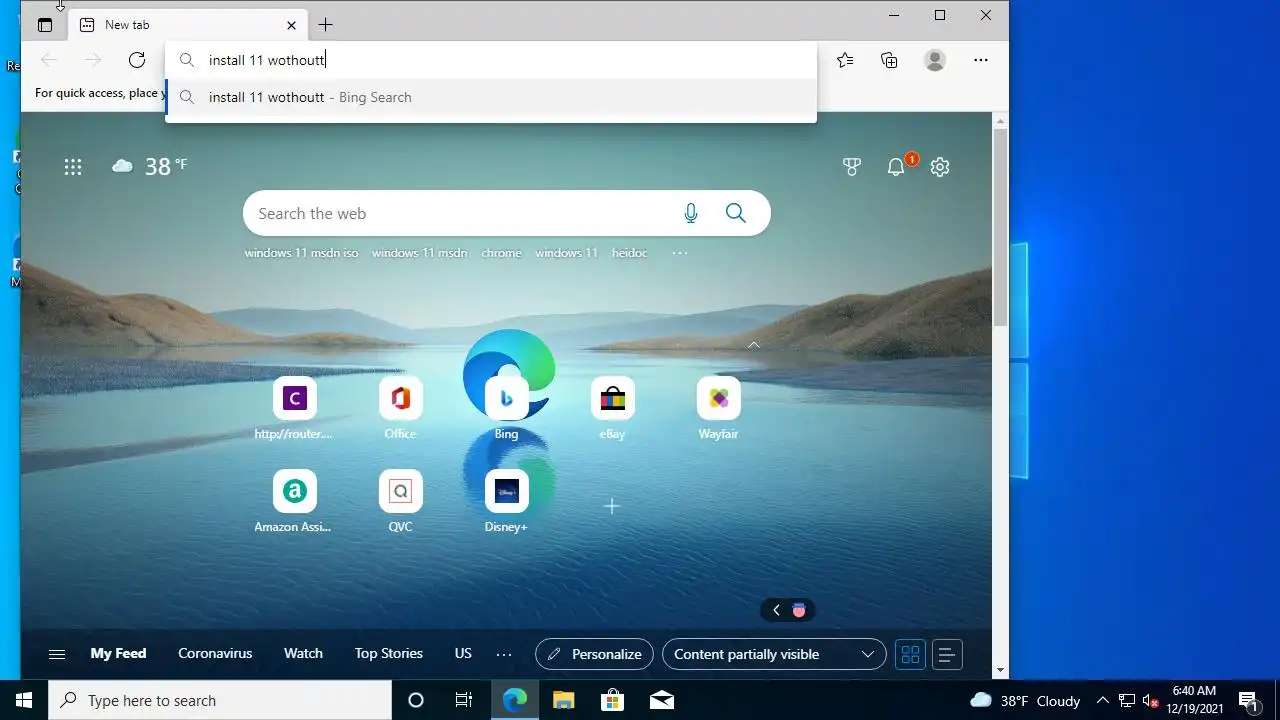The height and width of the screenshot is (720, 1280).
Task: Open the Action Center notifications icon
Action: click(1248, 700)
